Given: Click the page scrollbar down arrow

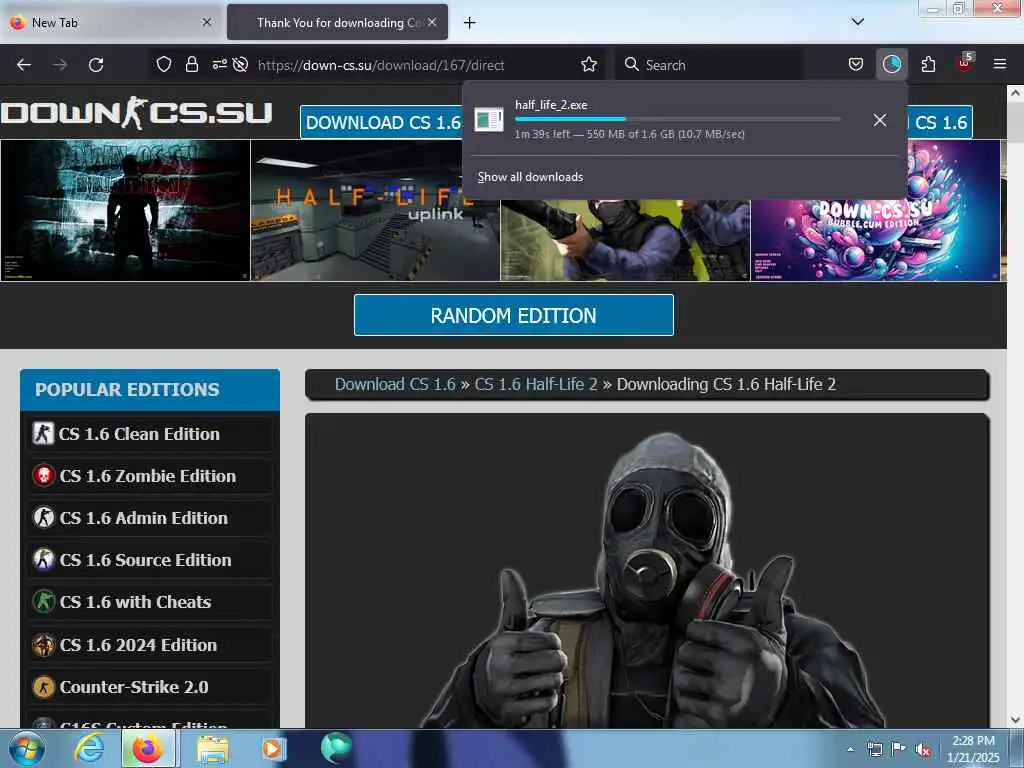Looking at the screenshot, I should coord(1015,720).
